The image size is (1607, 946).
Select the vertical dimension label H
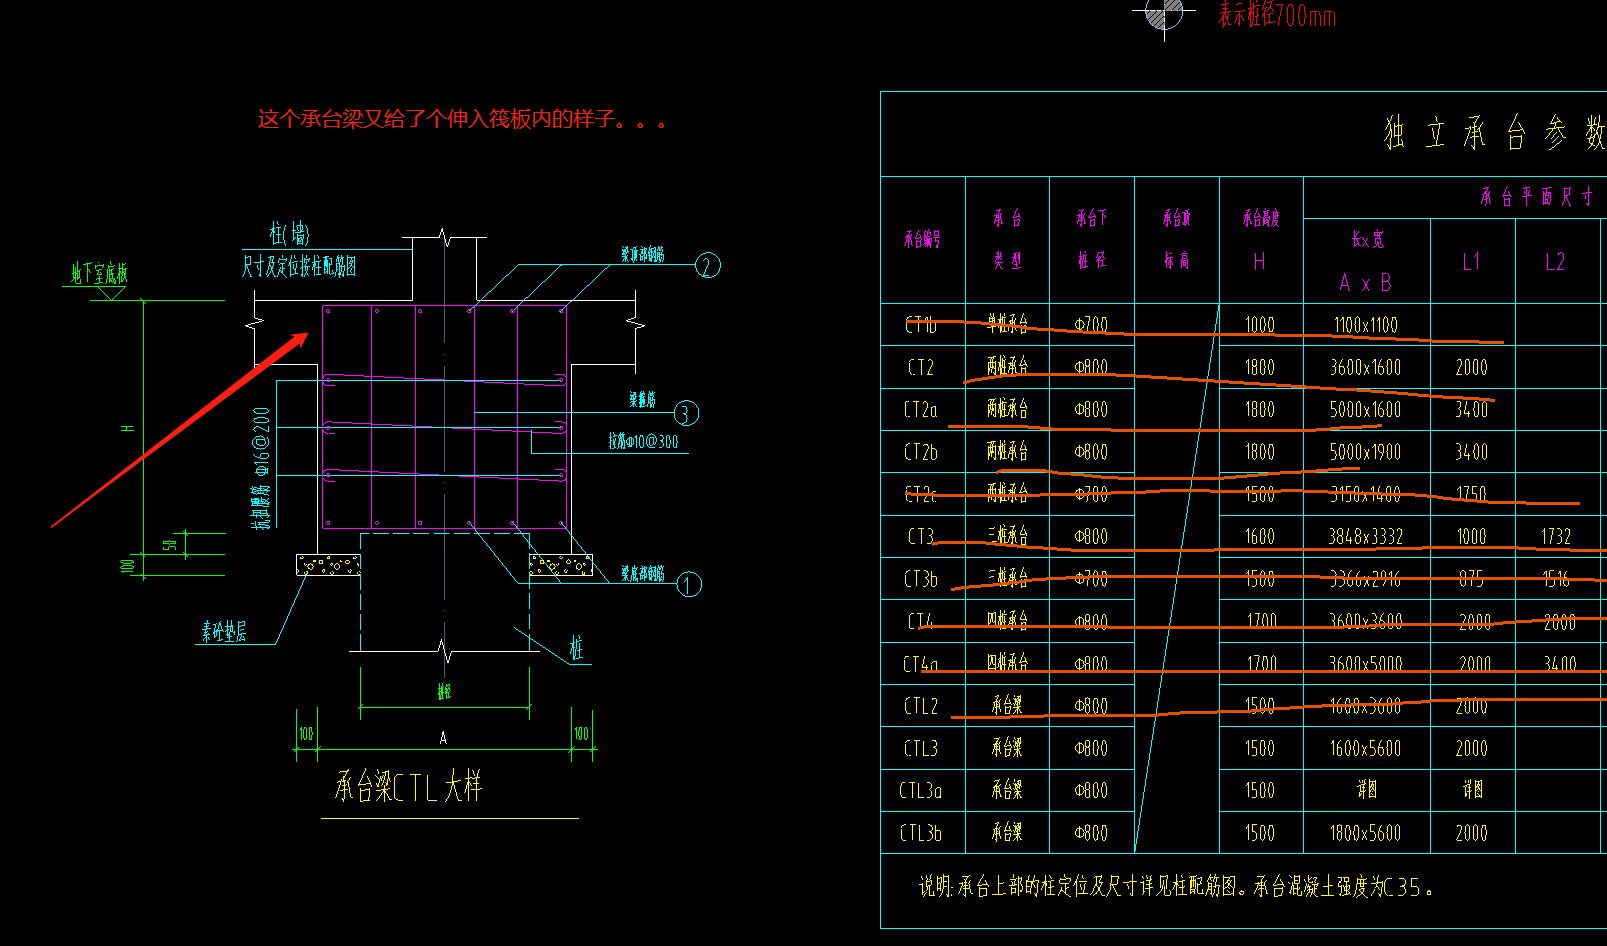point(128,428)
